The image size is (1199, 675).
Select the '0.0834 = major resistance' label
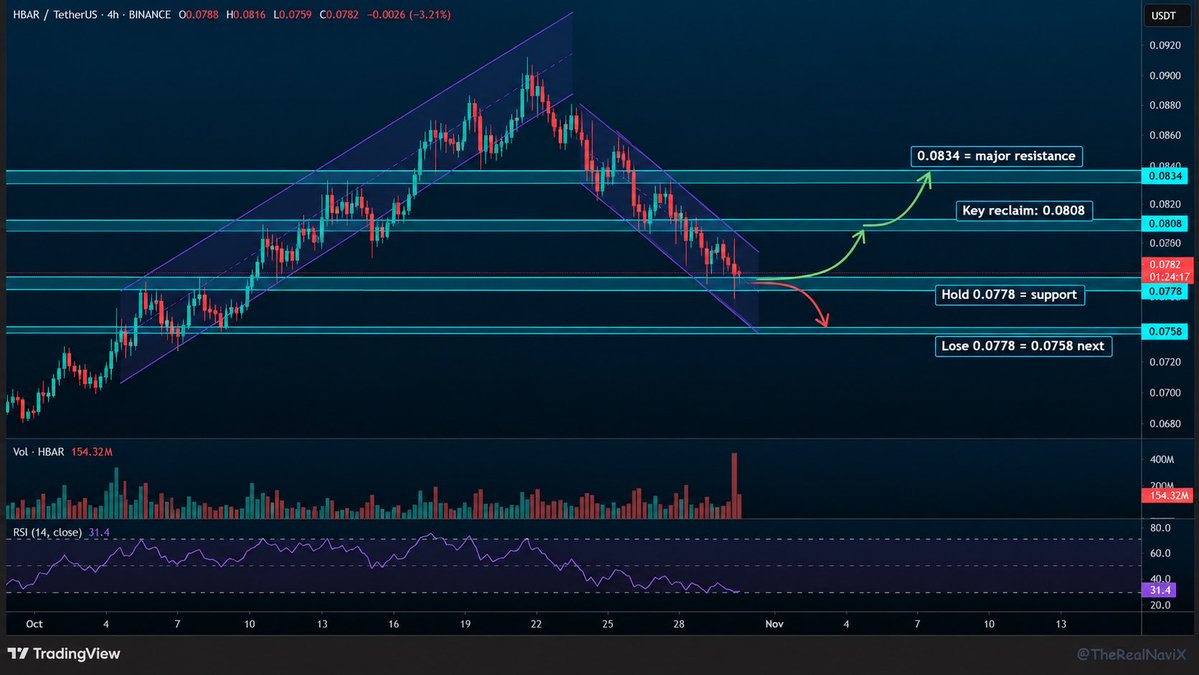click(x=996, y=156)
